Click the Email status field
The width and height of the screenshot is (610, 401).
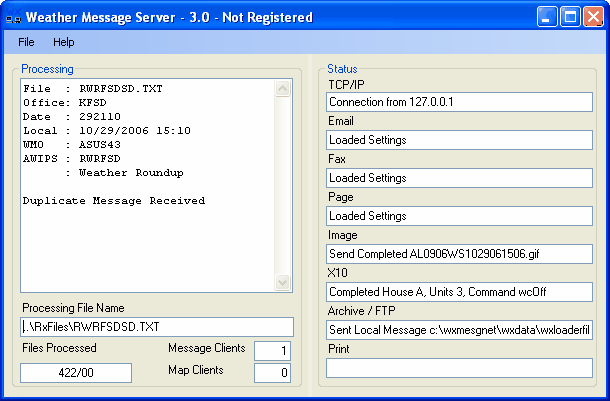click(x=460, y=140)
